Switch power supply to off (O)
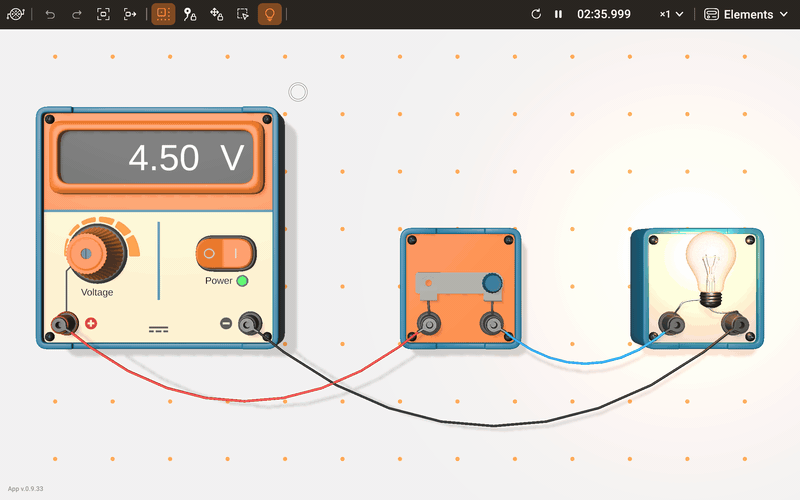Image resolution: width=800 pixels, height=500 pixels. point(210,253)
